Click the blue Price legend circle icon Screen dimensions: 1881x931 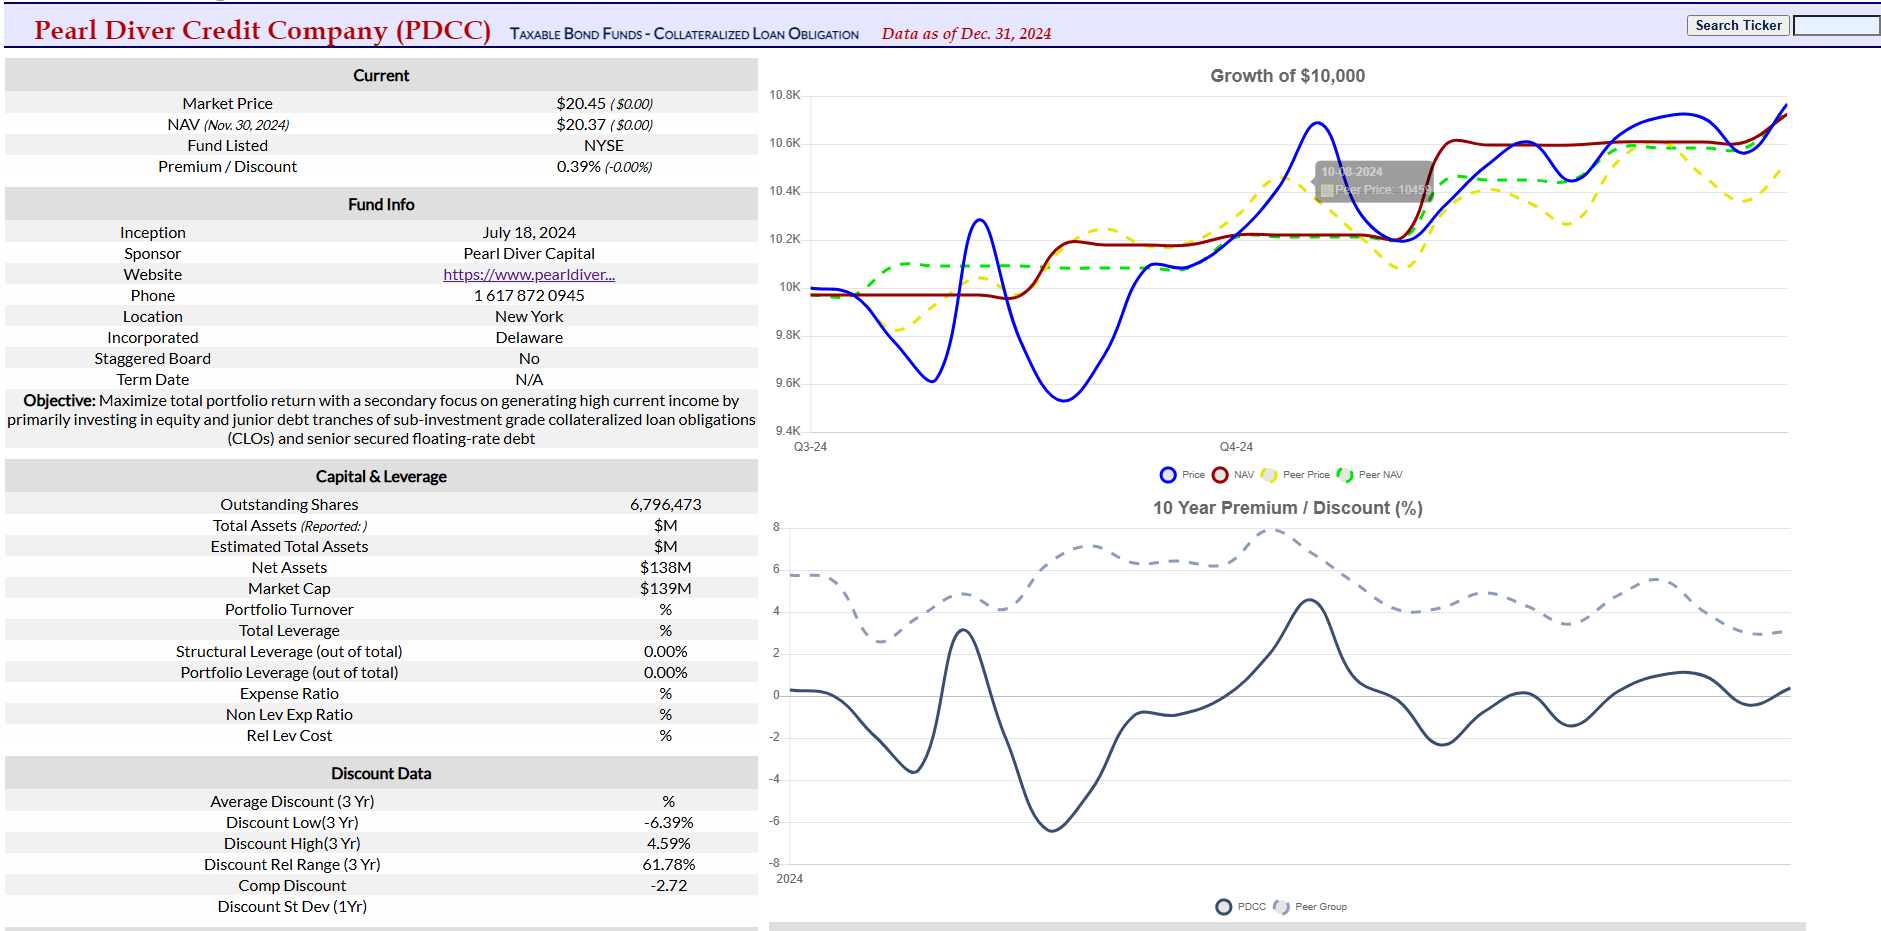tap(1167, 474)
